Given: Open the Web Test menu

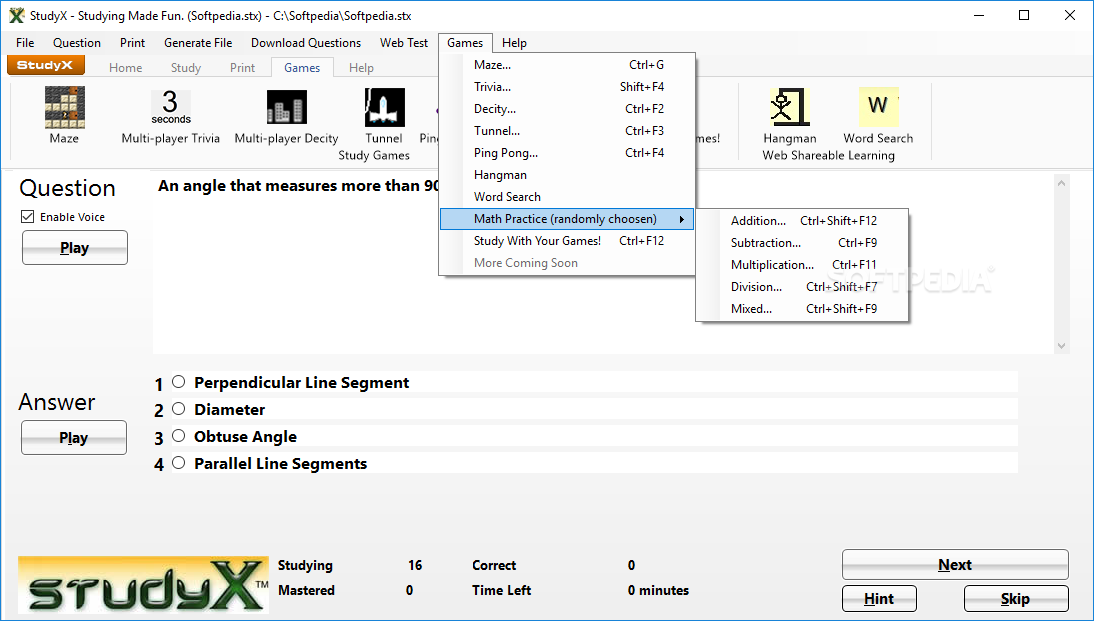Looking at the screenshot, I should (x=404, y=43).
